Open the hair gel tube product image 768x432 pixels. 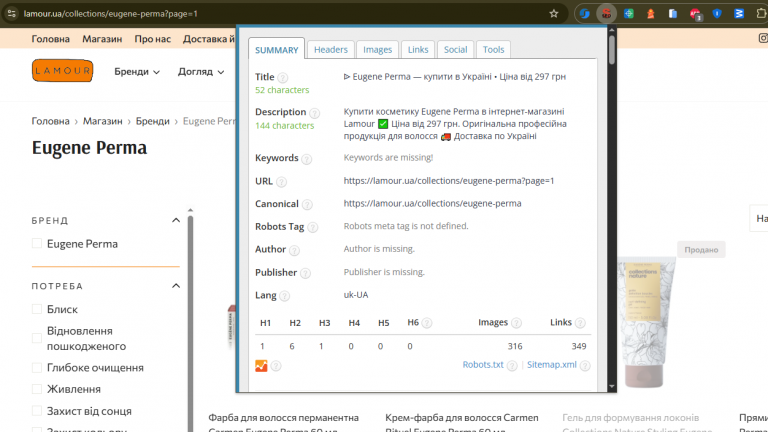point(645,323)
